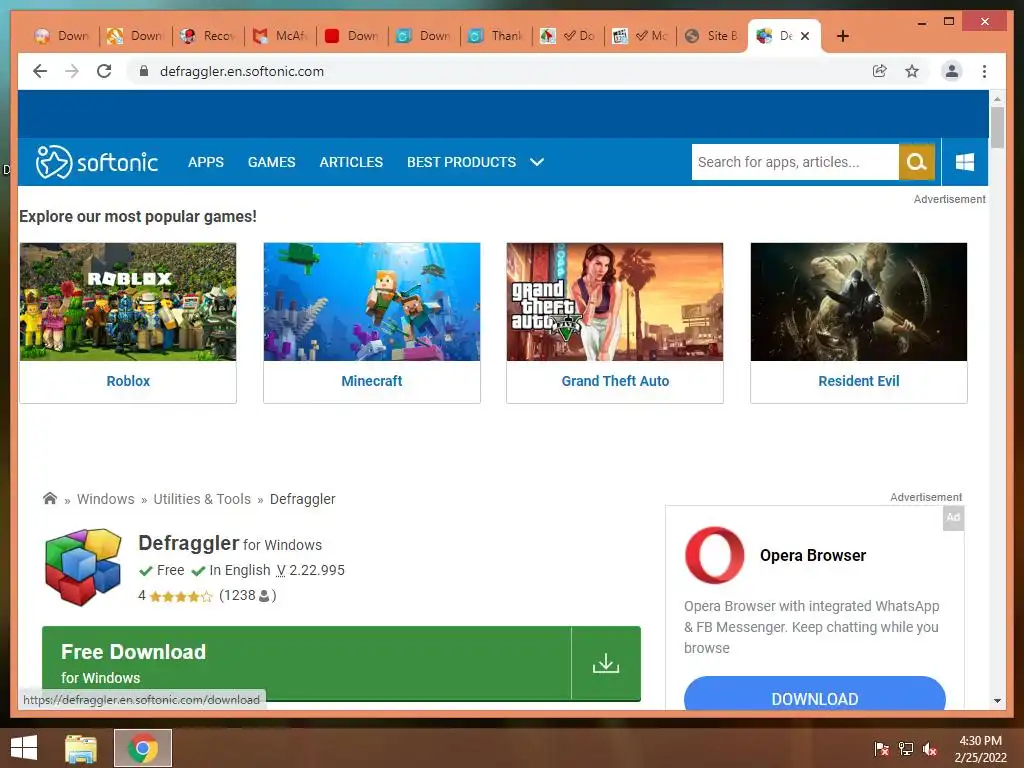Switch to the Do checkmark browser tab
This screenshot has width=1024, height=768.
tap(569, 36)
